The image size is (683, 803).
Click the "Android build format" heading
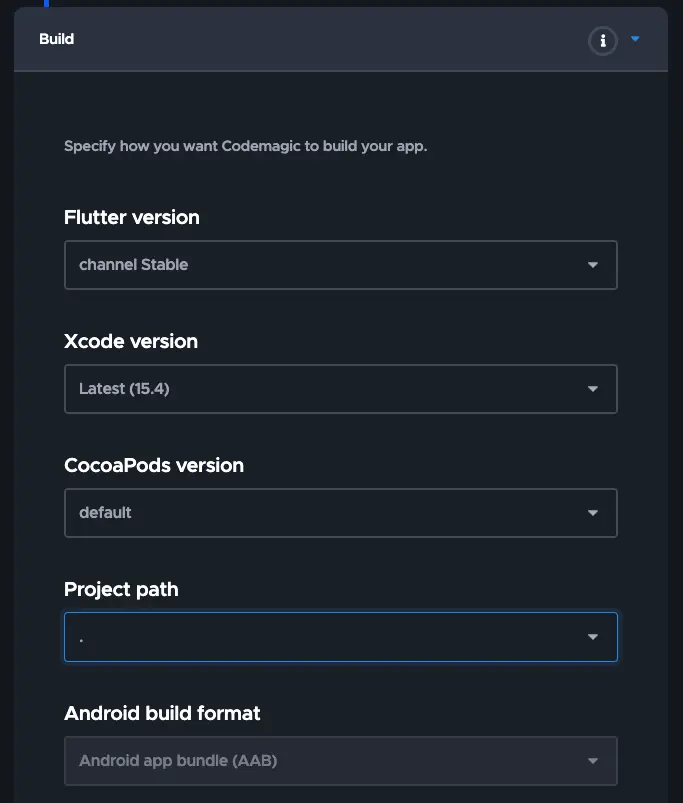coord(162,713)
